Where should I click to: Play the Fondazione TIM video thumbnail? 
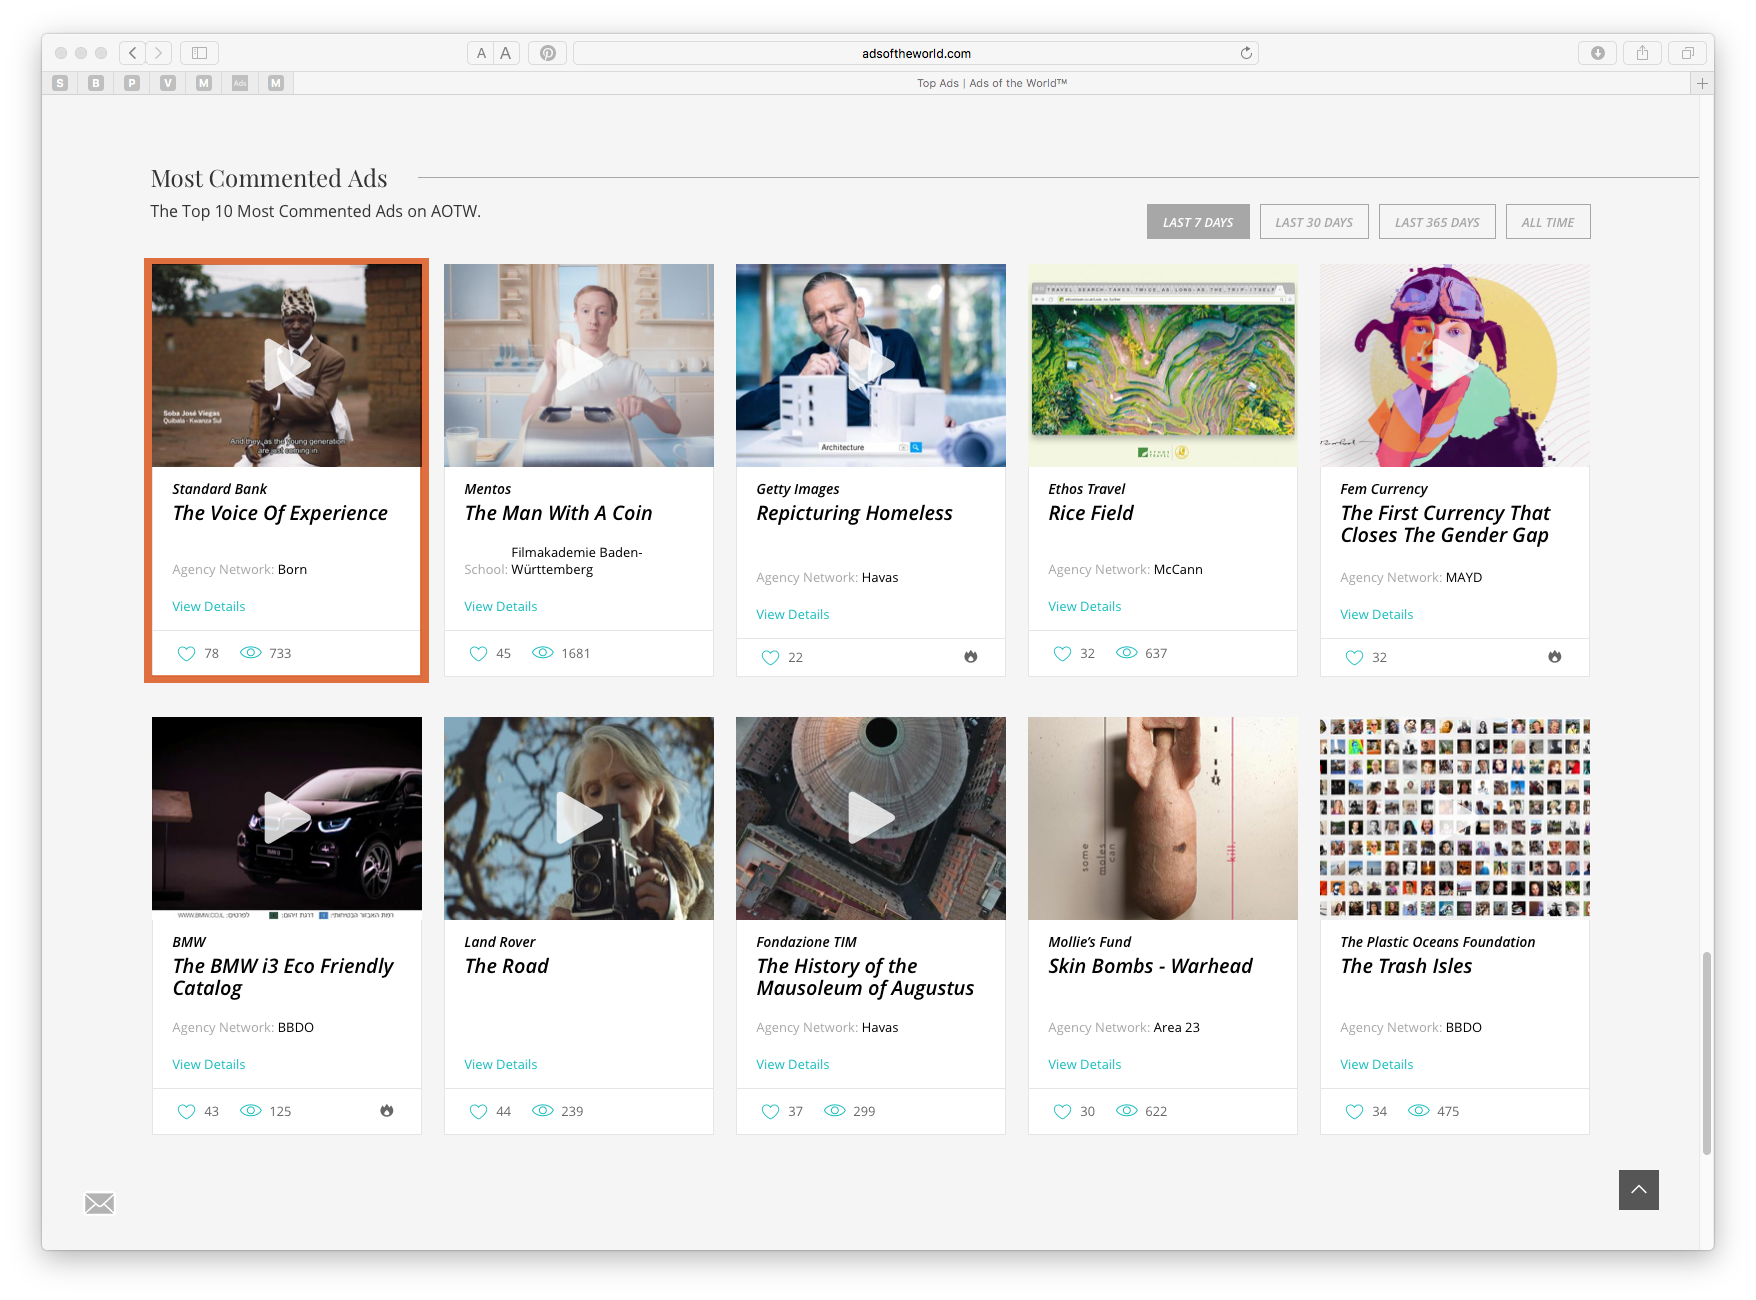871,818
